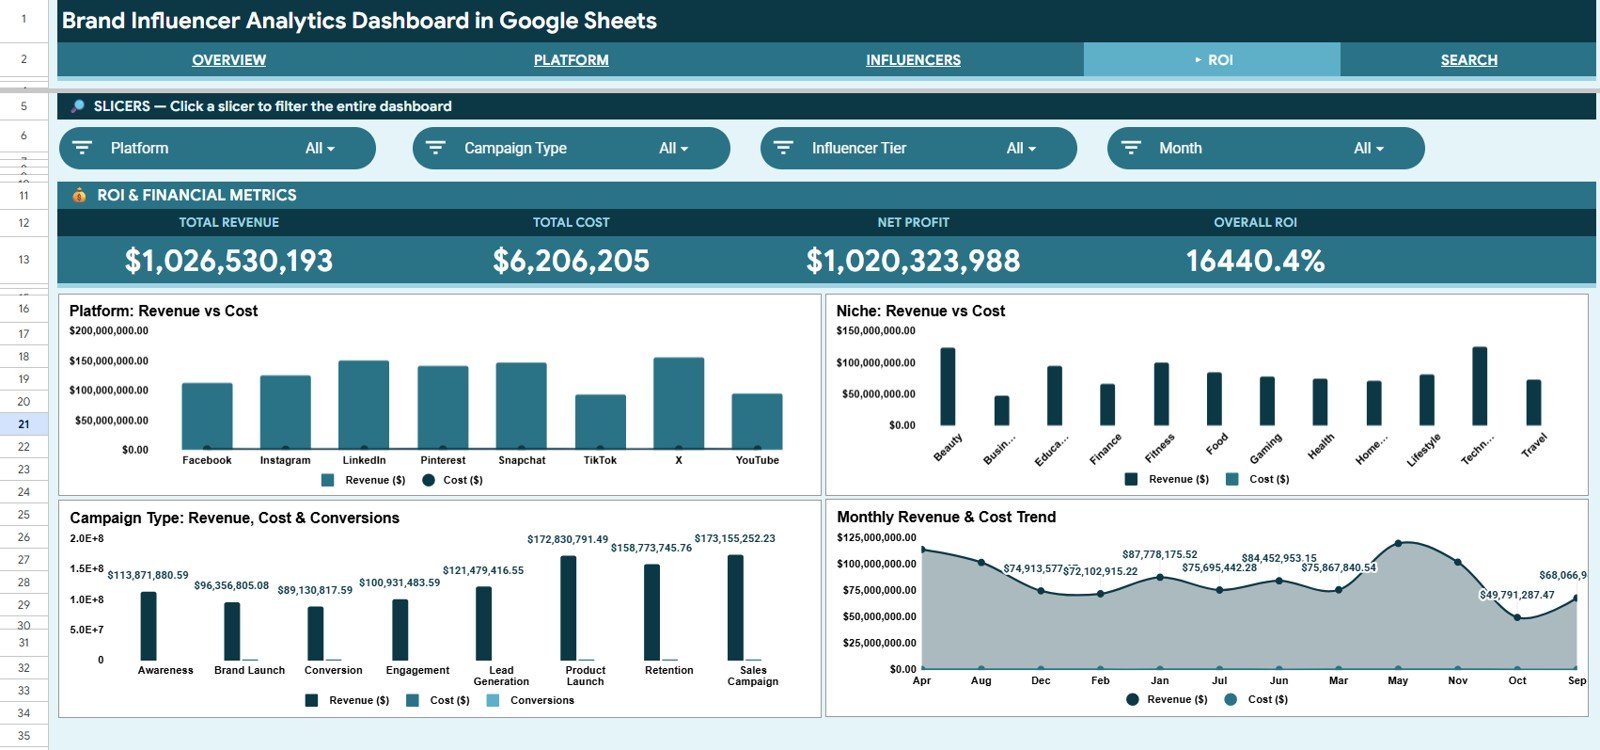The image size is (1600, 750).
Task: Click Conversions legend swatch in Campaign Type chart
Action: 493,700
